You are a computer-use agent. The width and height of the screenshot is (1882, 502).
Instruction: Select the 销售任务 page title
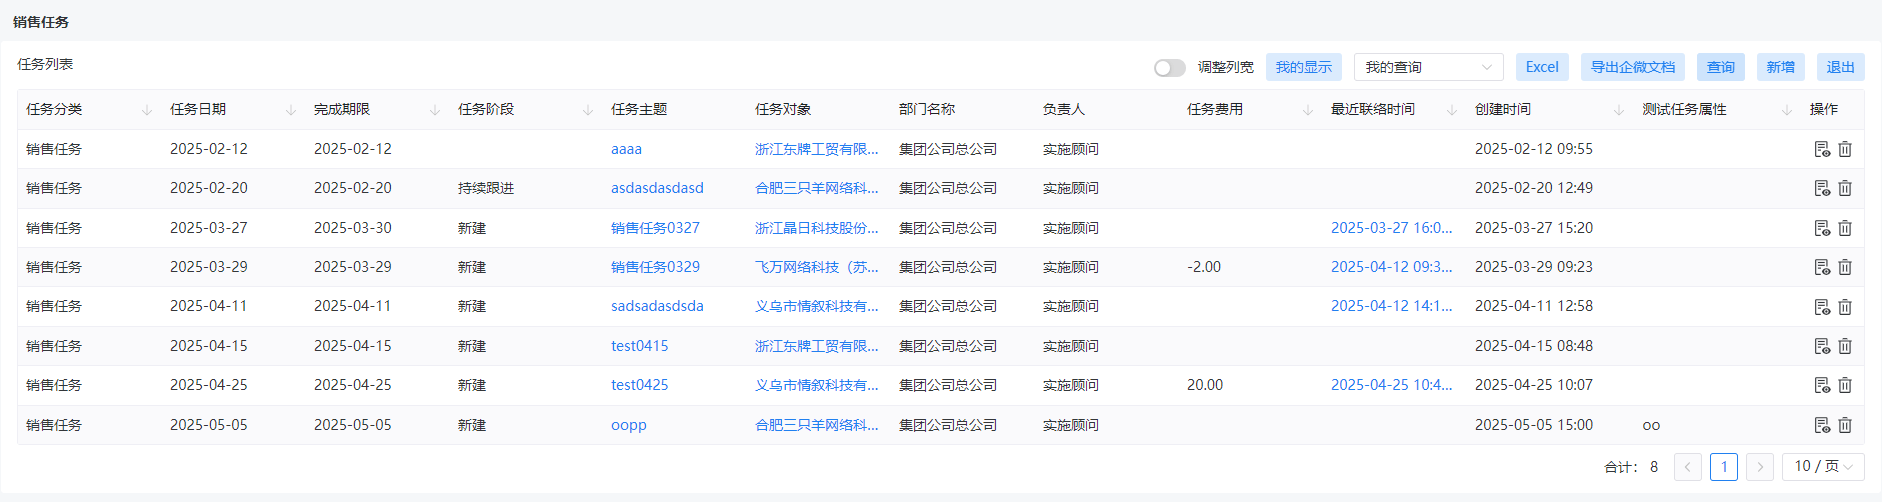(41, 22)
